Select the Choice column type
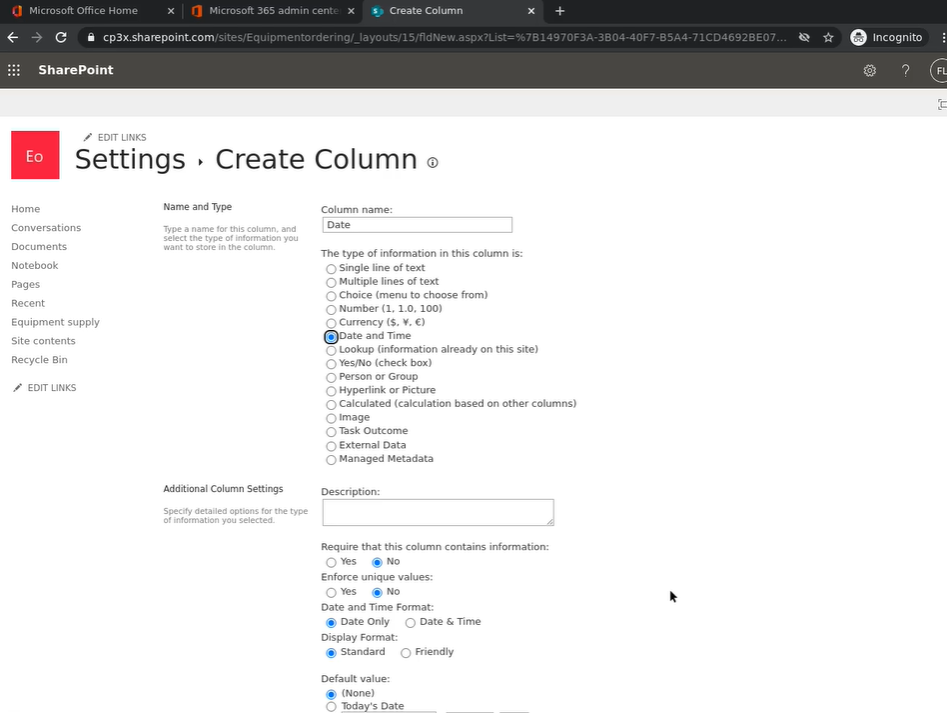This screenshot has height=713, width=947. [x=331, y=296]
